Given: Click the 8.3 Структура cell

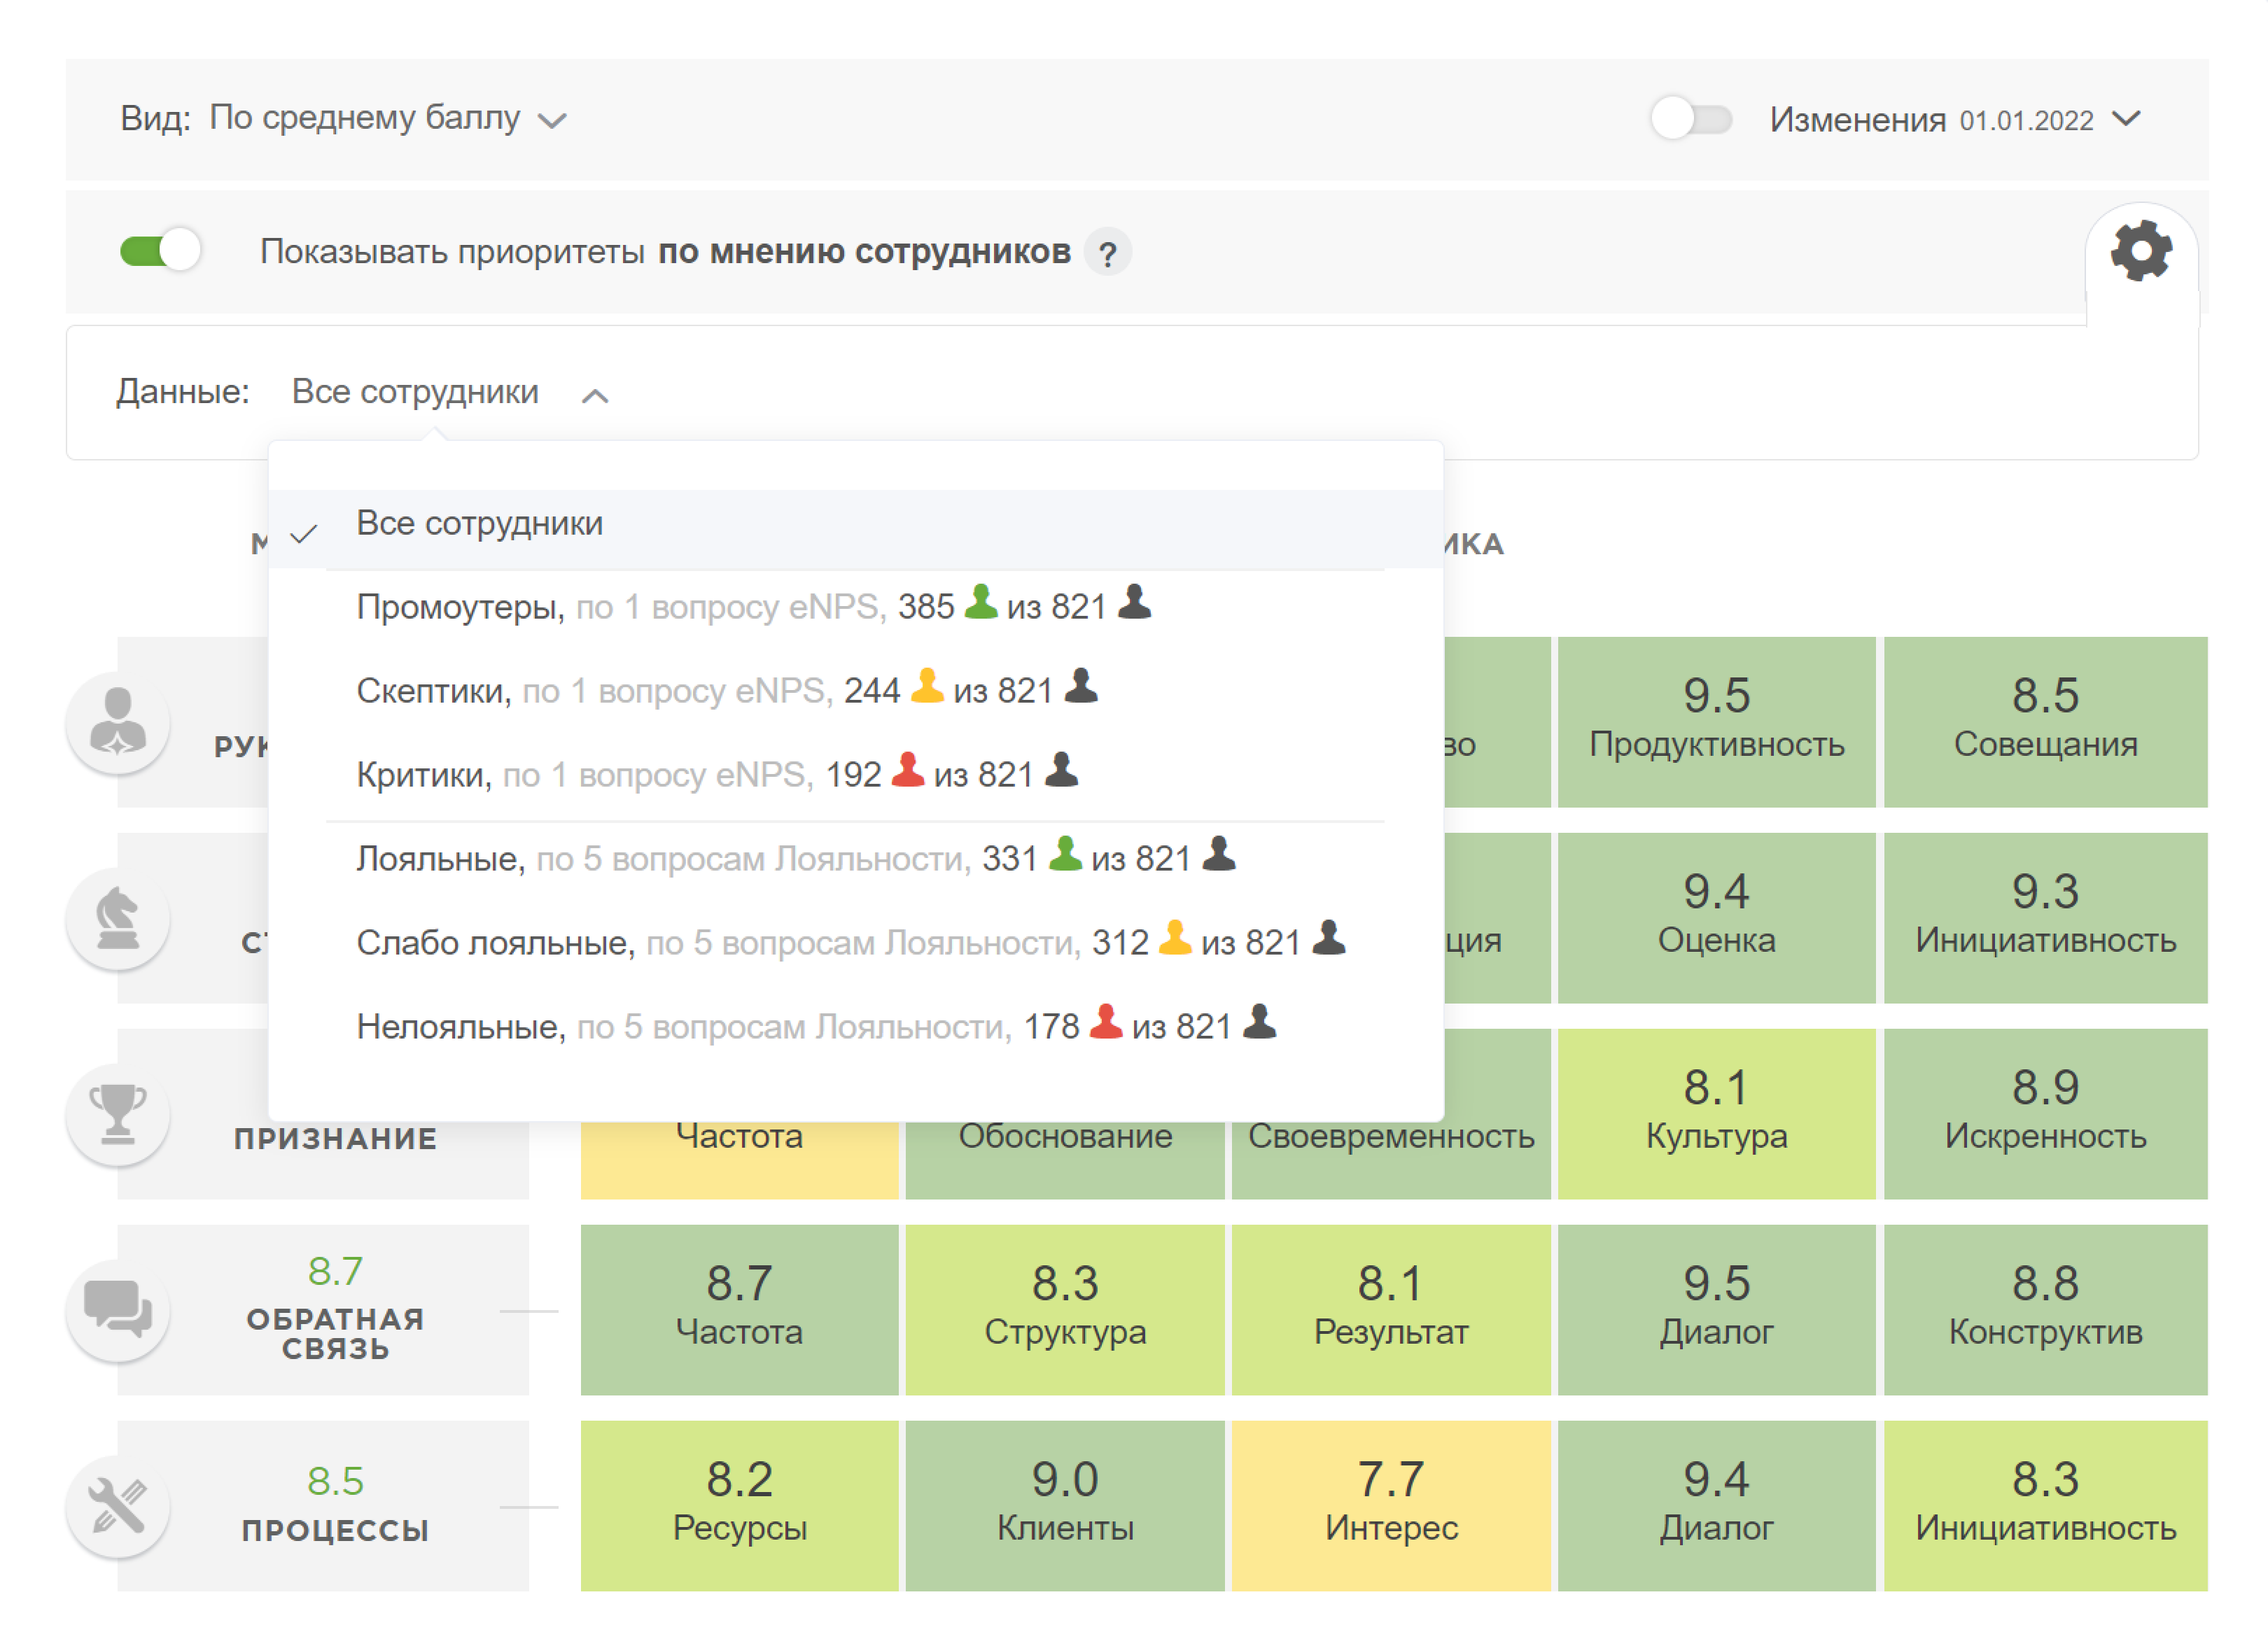Looking at the screenshot, I should click(x=1065, y=1309).
